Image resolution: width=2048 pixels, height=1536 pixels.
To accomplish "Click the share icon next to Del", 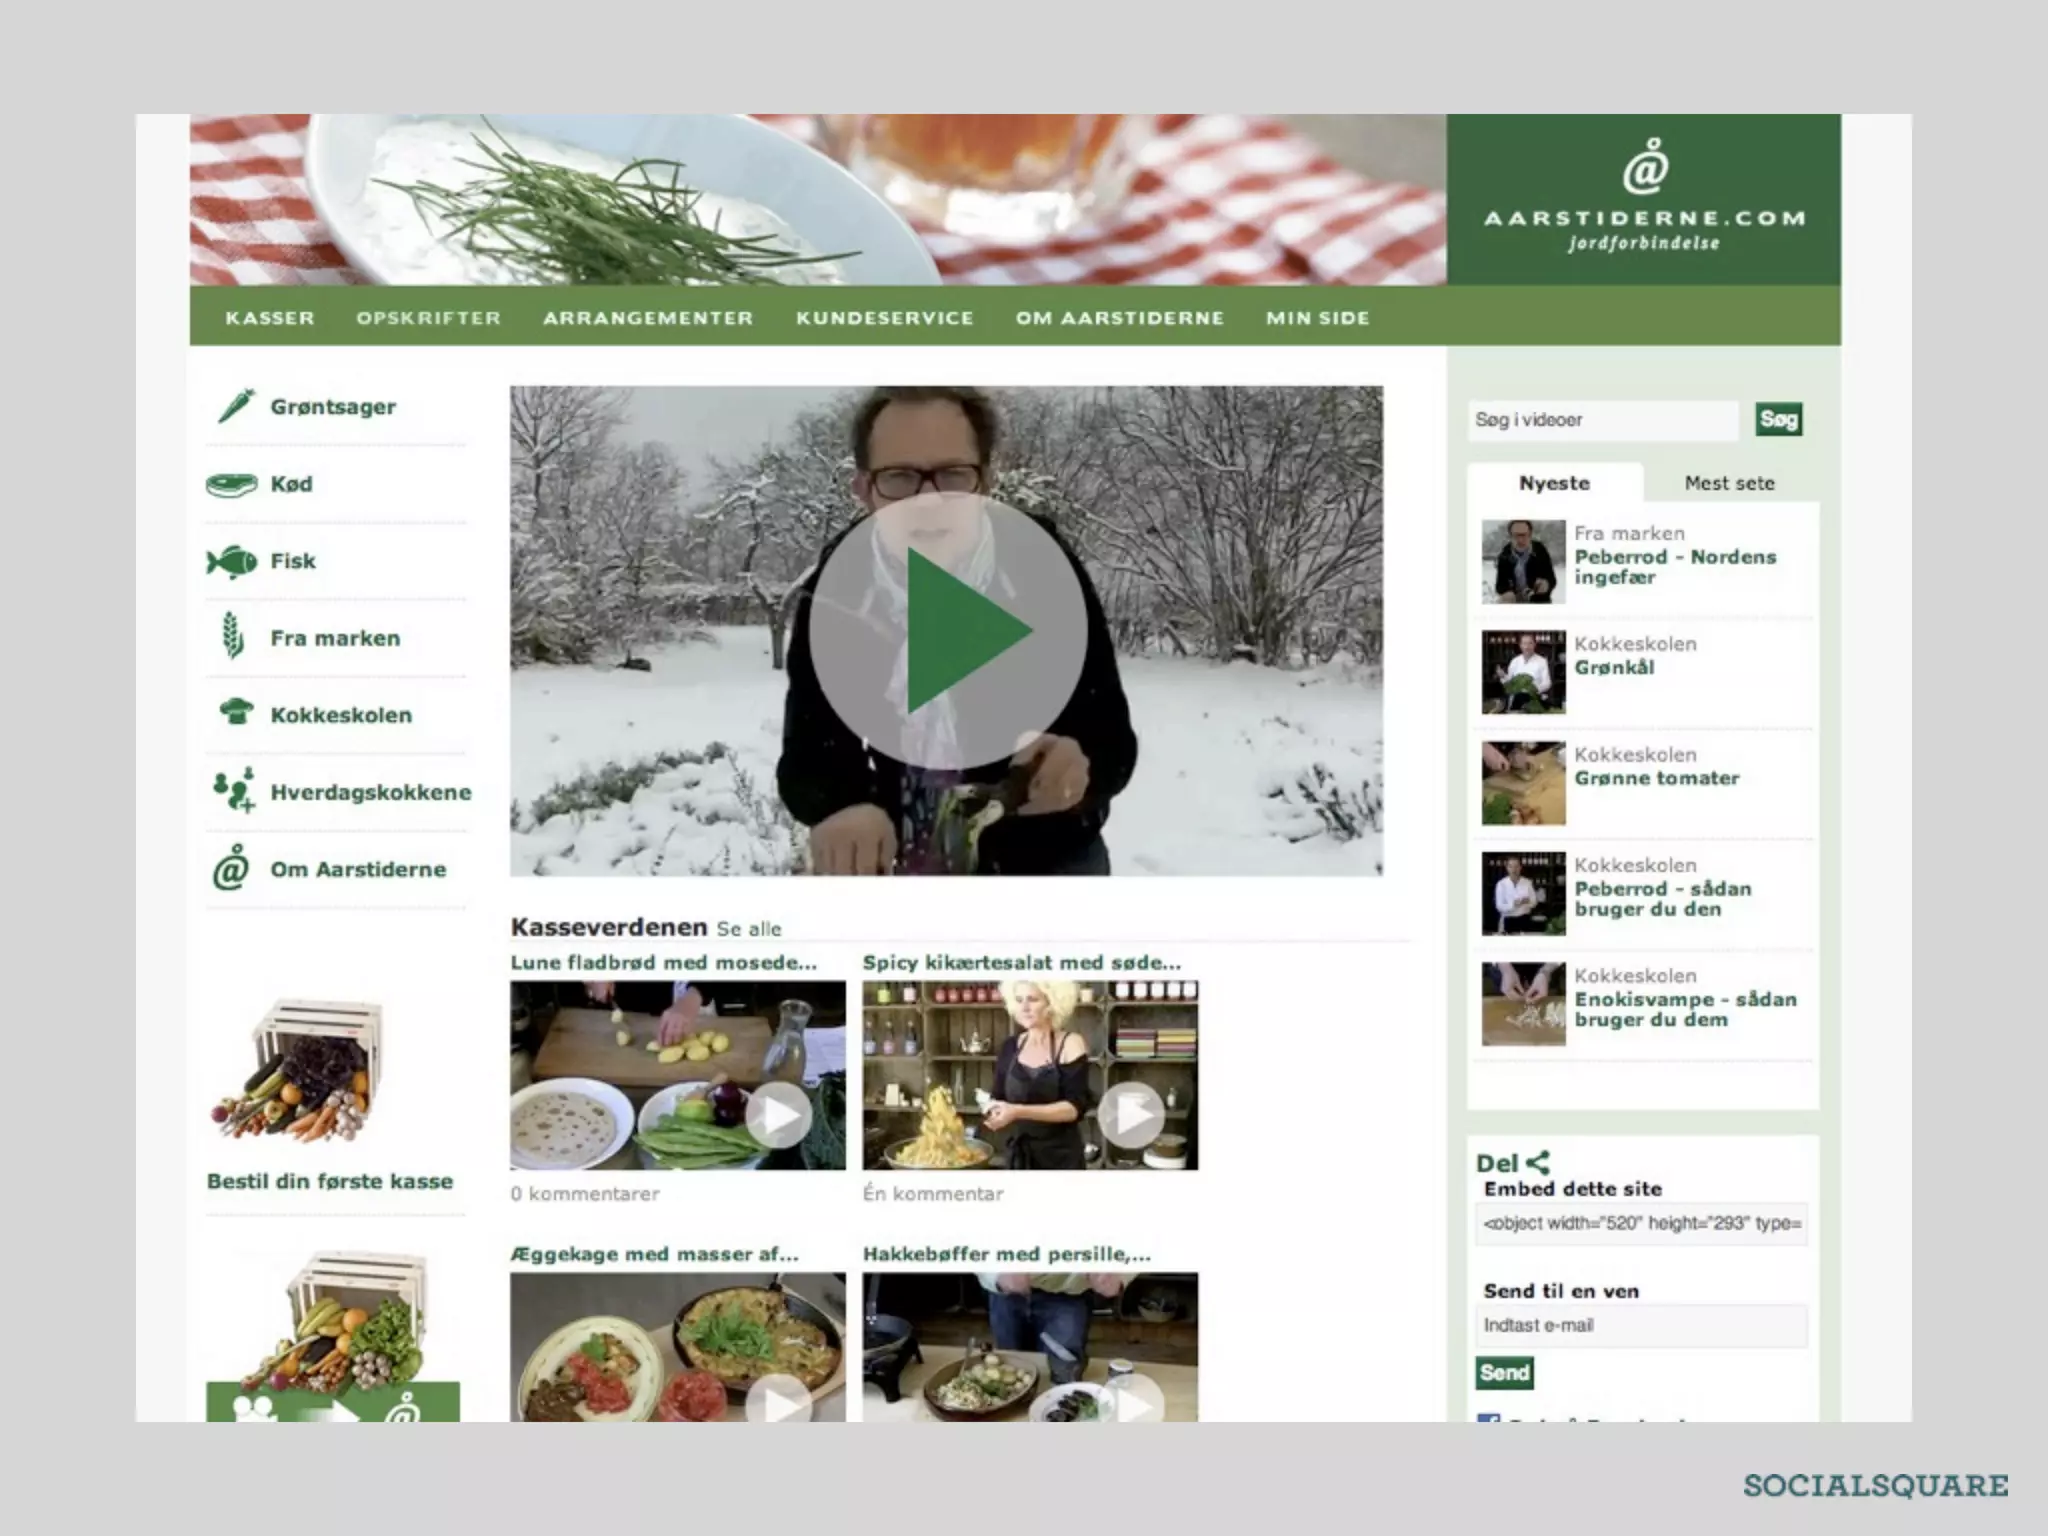I will (1538, 1162).
